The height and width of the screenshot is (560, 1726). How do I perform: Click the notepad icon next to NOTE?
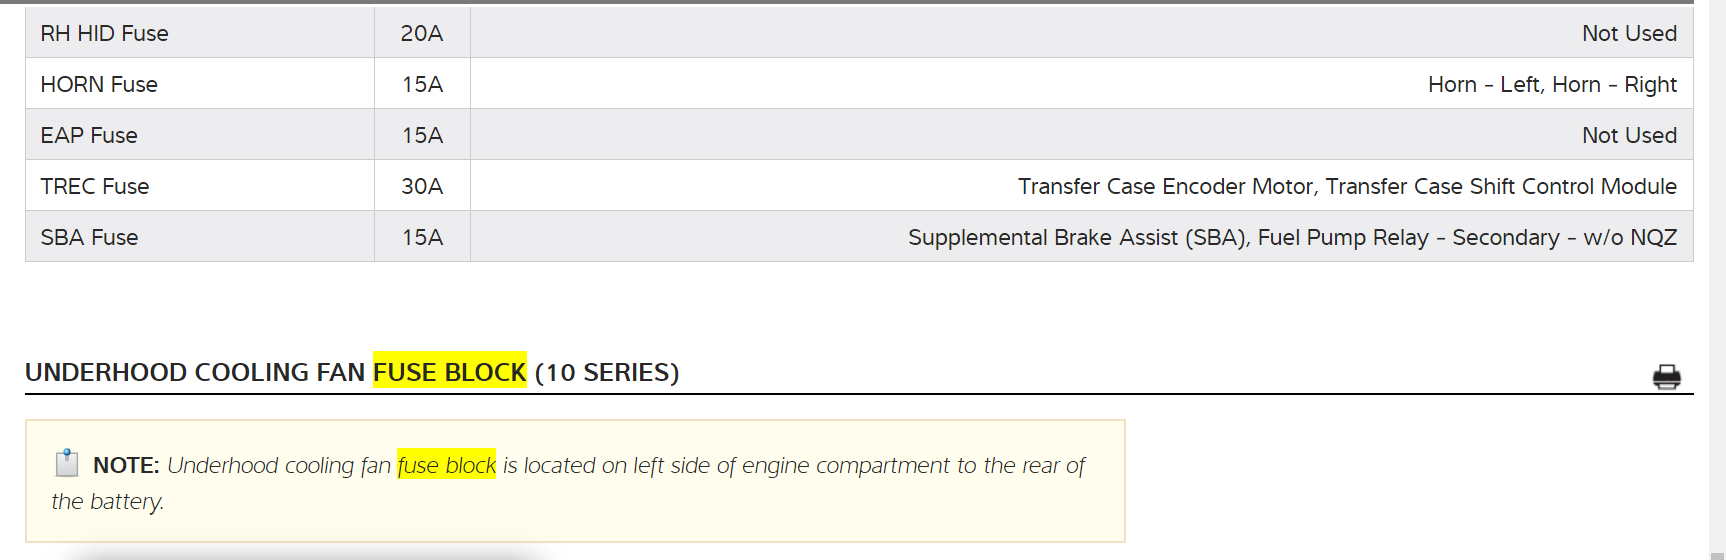(67, 463)
